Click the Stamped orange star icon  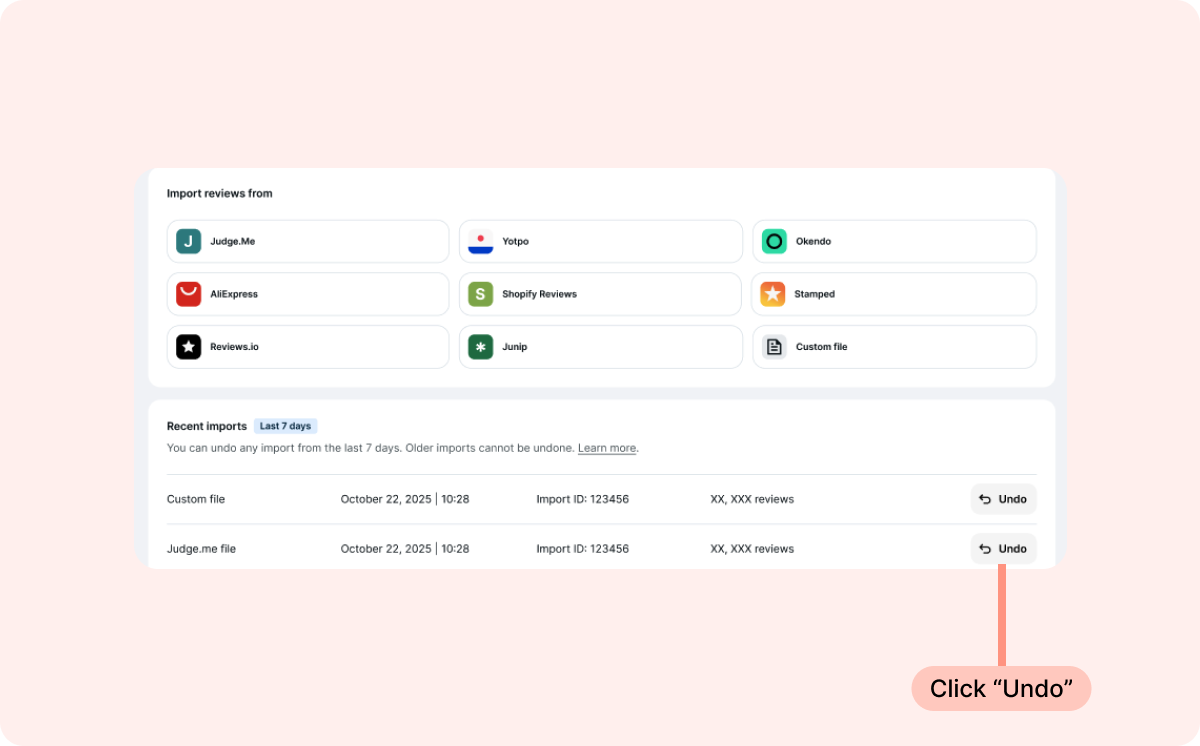click(x=773, y=294)
